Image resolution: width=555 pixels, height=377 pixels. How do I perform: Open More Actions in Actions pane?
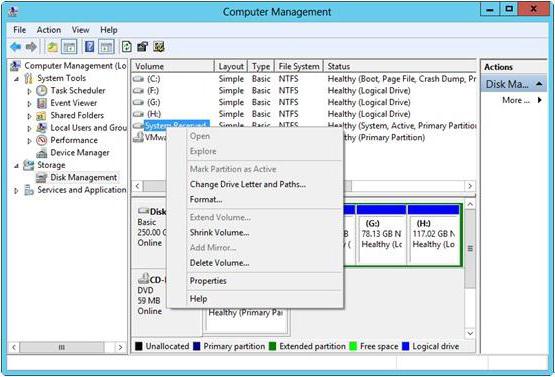(522, 100)
